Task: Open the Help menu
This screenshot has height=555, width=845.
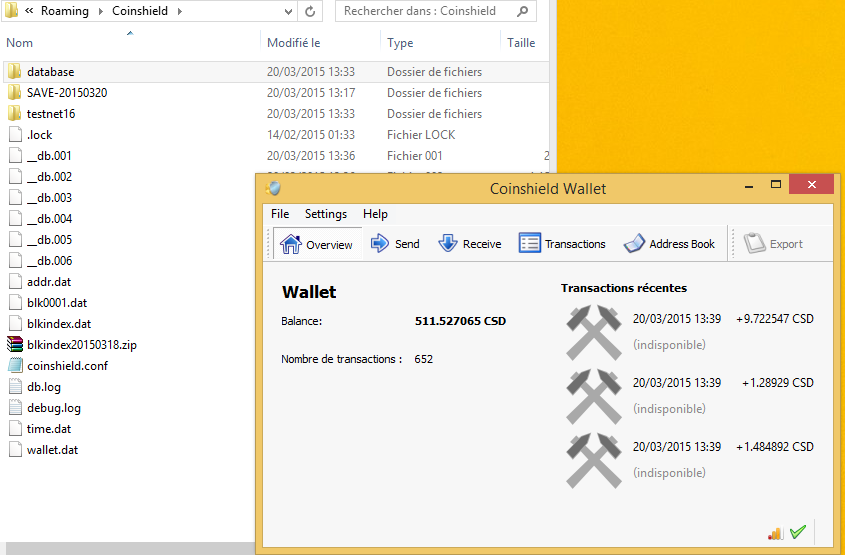Action: [375, 214]
